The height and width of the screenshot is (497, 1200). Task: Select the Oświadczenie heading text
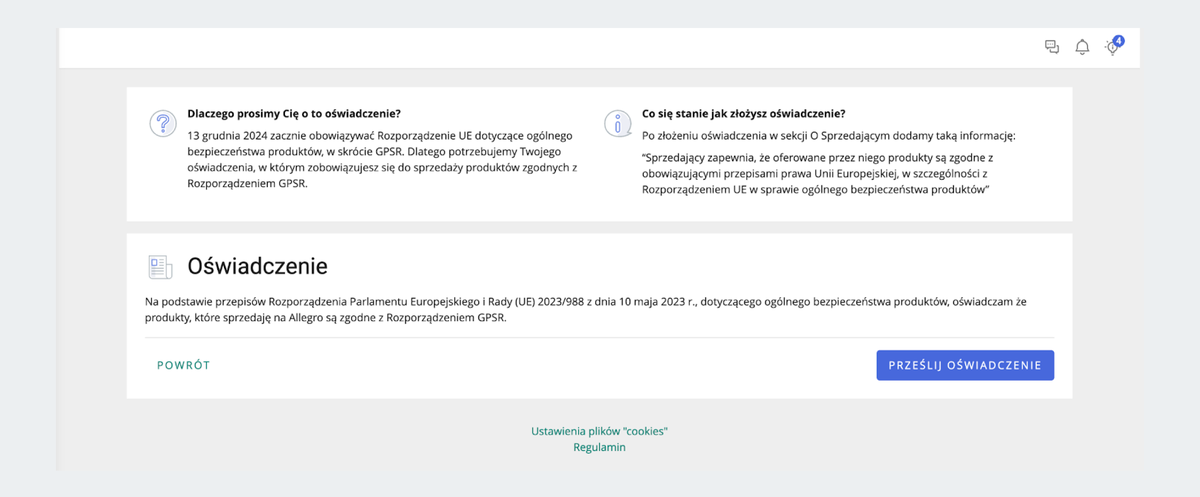coord(258,266)
